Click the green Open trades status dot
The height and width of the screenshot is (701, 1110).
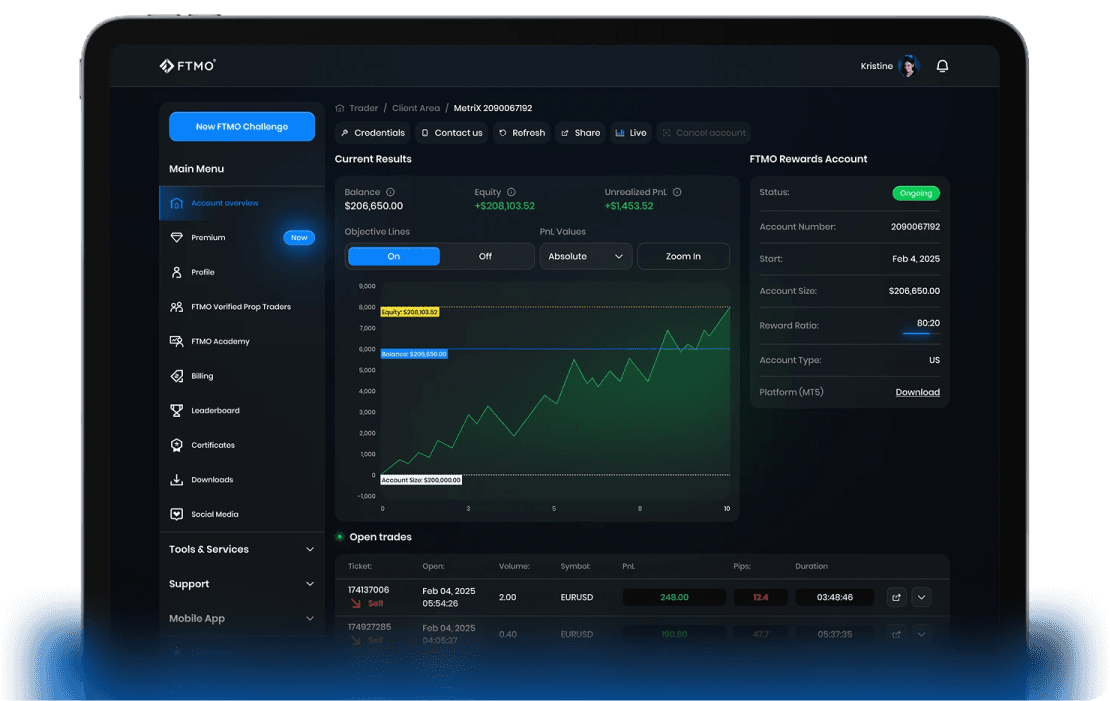(x=340, y=537)
